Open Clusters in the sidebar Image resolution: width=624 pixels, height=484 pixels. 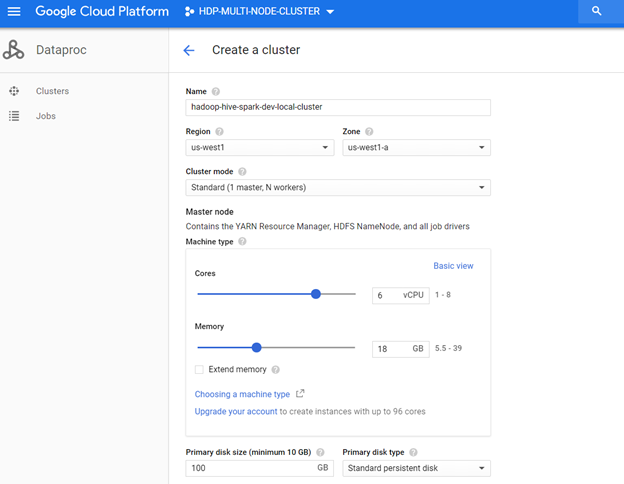click(52, 91)
